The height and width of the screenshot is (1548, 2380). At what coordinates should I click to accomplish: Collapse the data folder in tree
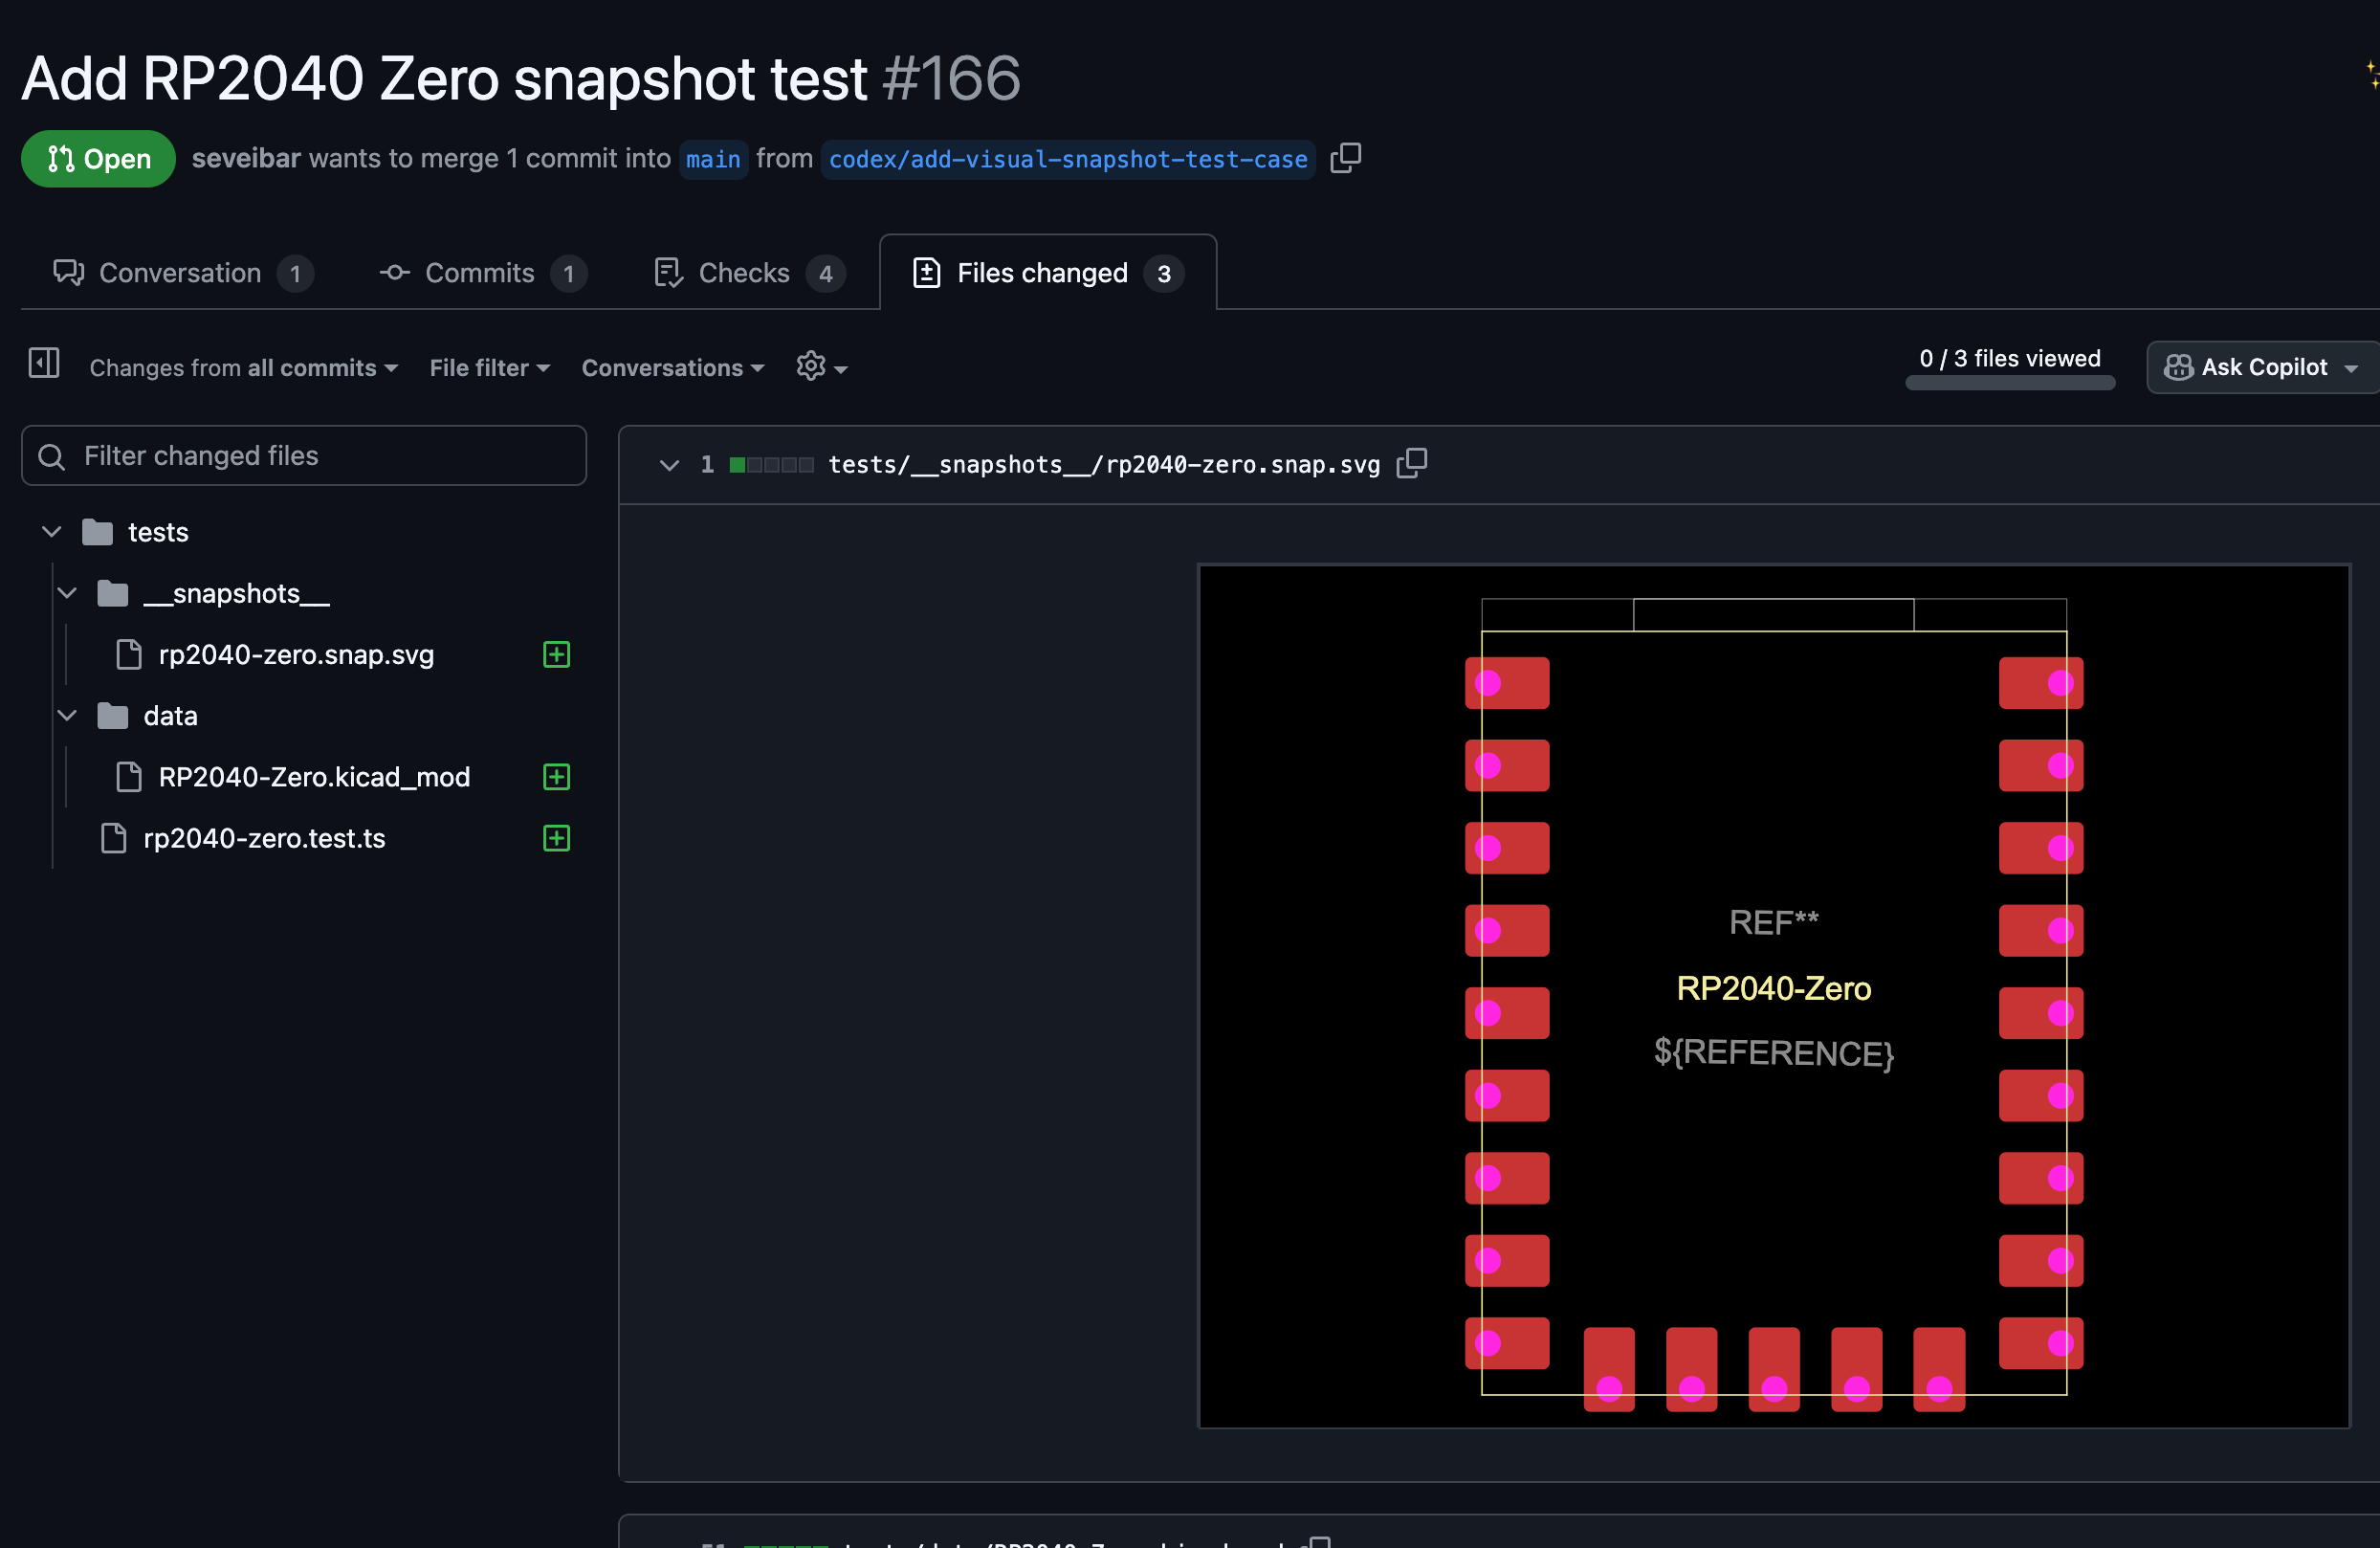[67, 716]
